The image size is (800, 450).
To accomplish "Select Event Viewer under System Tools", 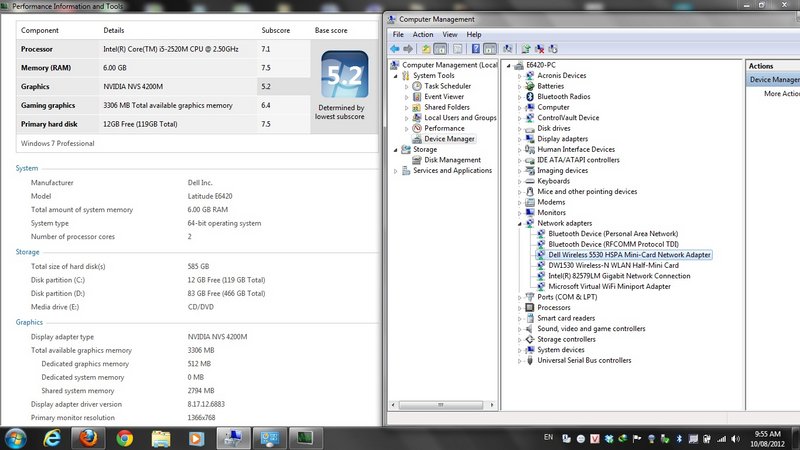I will pyautogui.click(x=446, y=97).
